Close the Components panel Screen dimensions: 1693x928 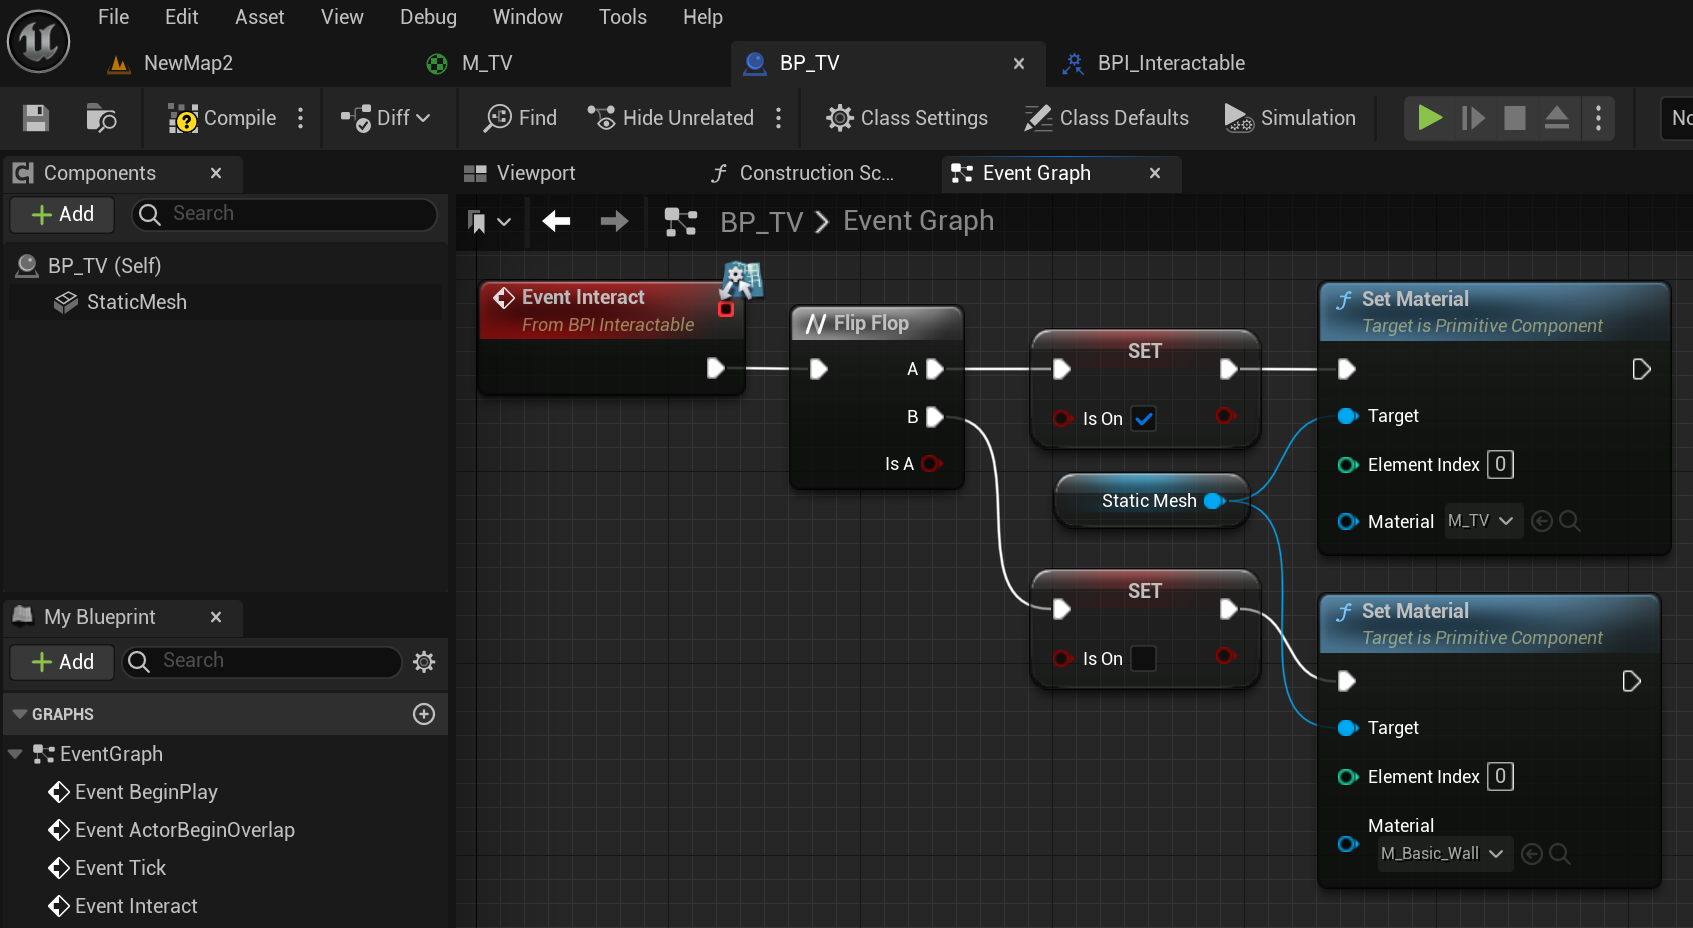[x=215, y=173]
